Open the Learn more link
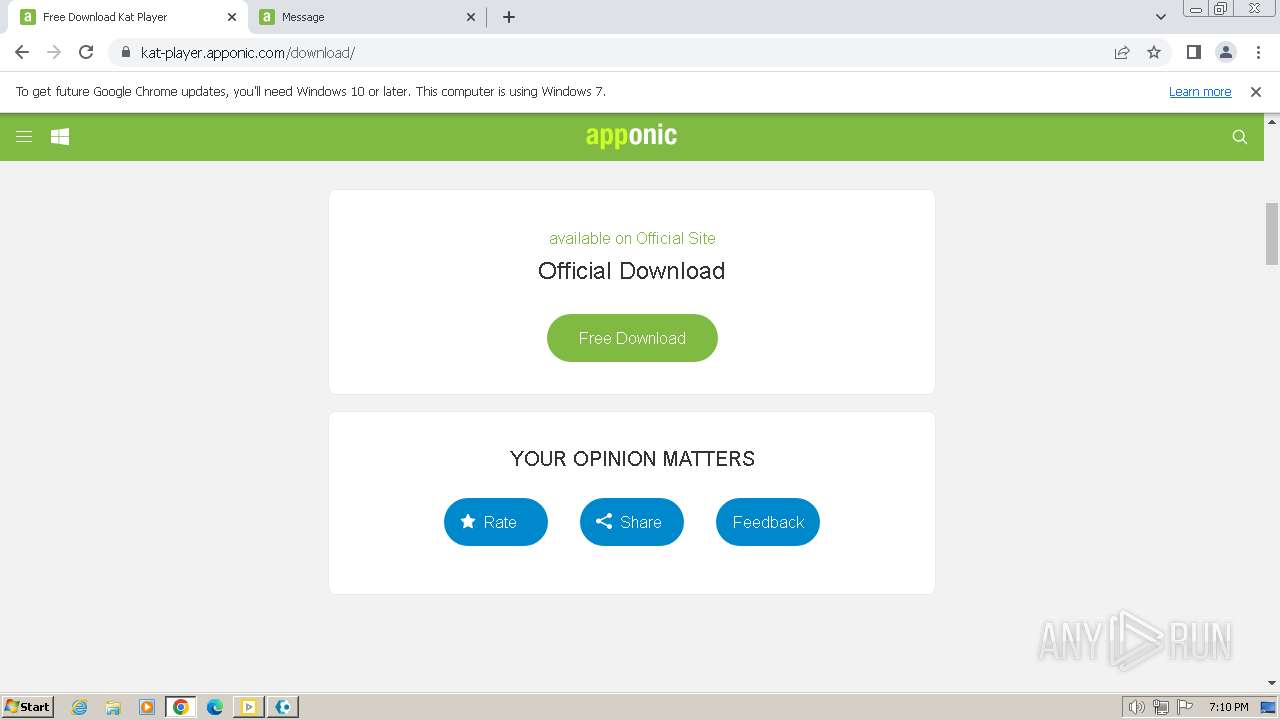This screenshot has height=720, width=1280. (x=1200, y=92)
